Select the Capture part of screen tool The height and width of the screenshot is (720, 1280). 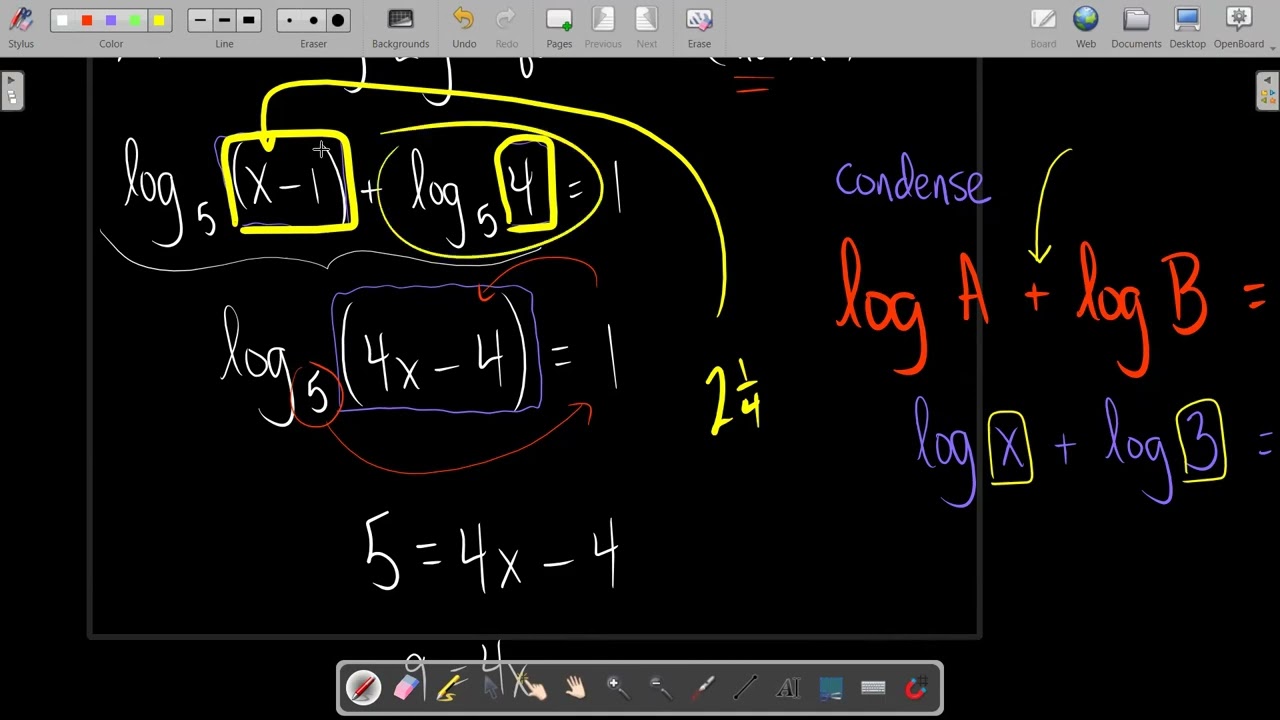pos(830,688)
